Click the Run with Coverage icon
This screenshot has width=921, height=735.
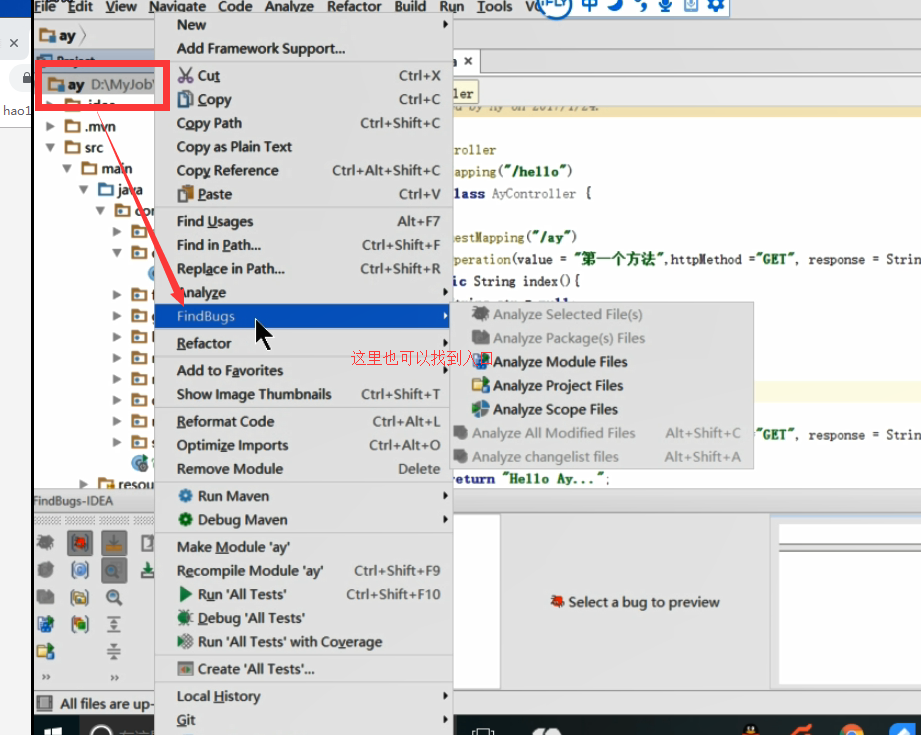(185, 641)
